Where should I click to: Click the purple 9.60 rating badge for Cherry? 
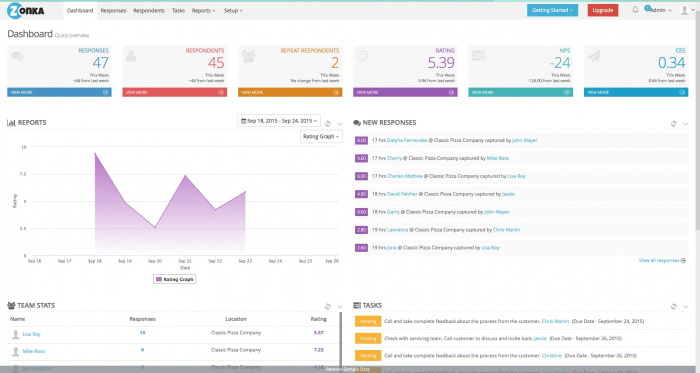click(x=361, y=158)
